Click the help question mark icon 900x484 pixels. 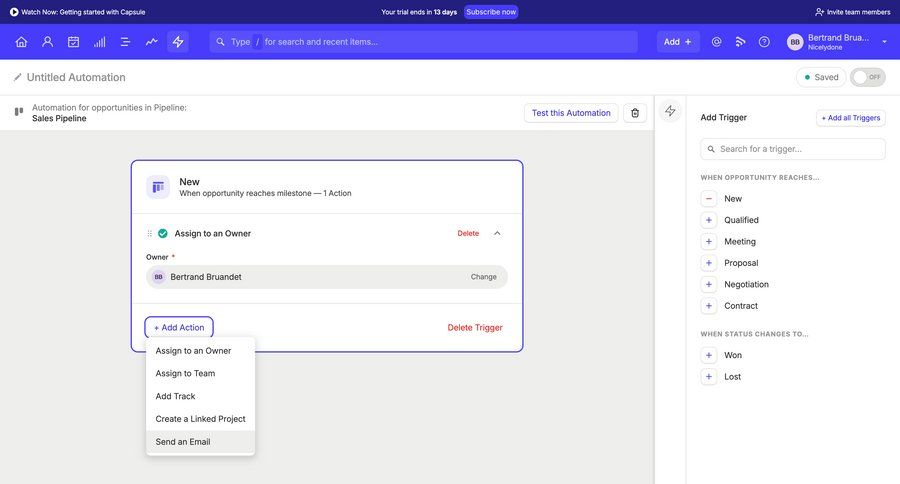pyautogui.click(x=764, y=42)
